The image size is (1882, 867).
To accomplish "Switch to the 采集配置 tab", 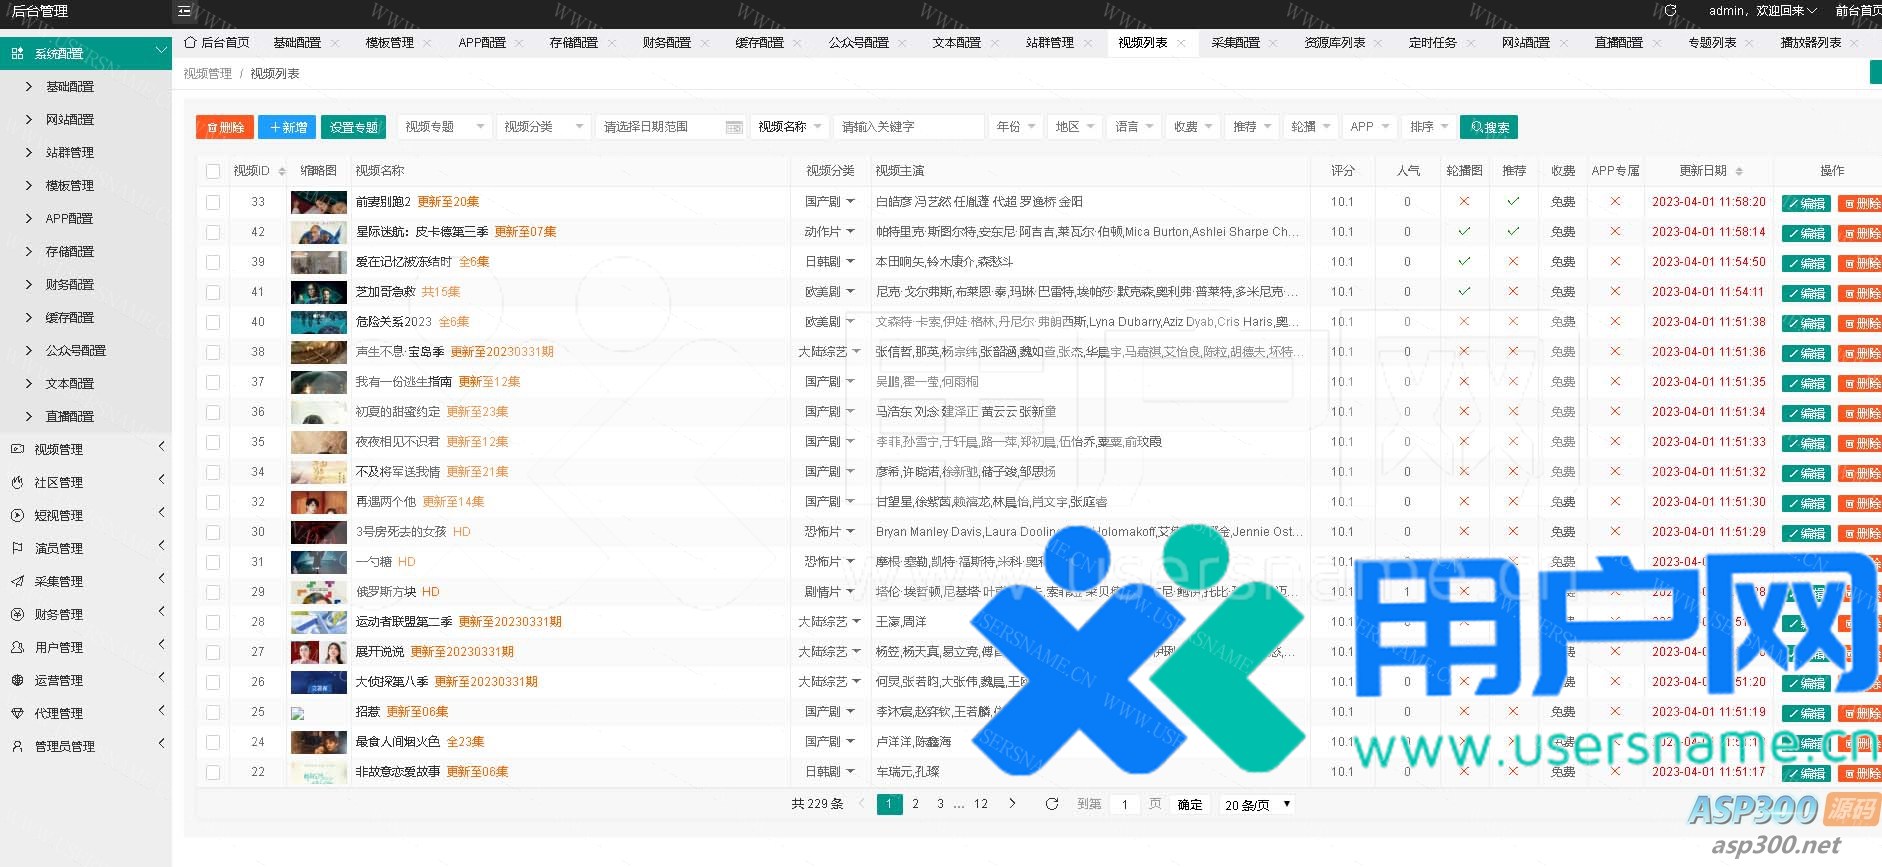I will [1235, 43].
